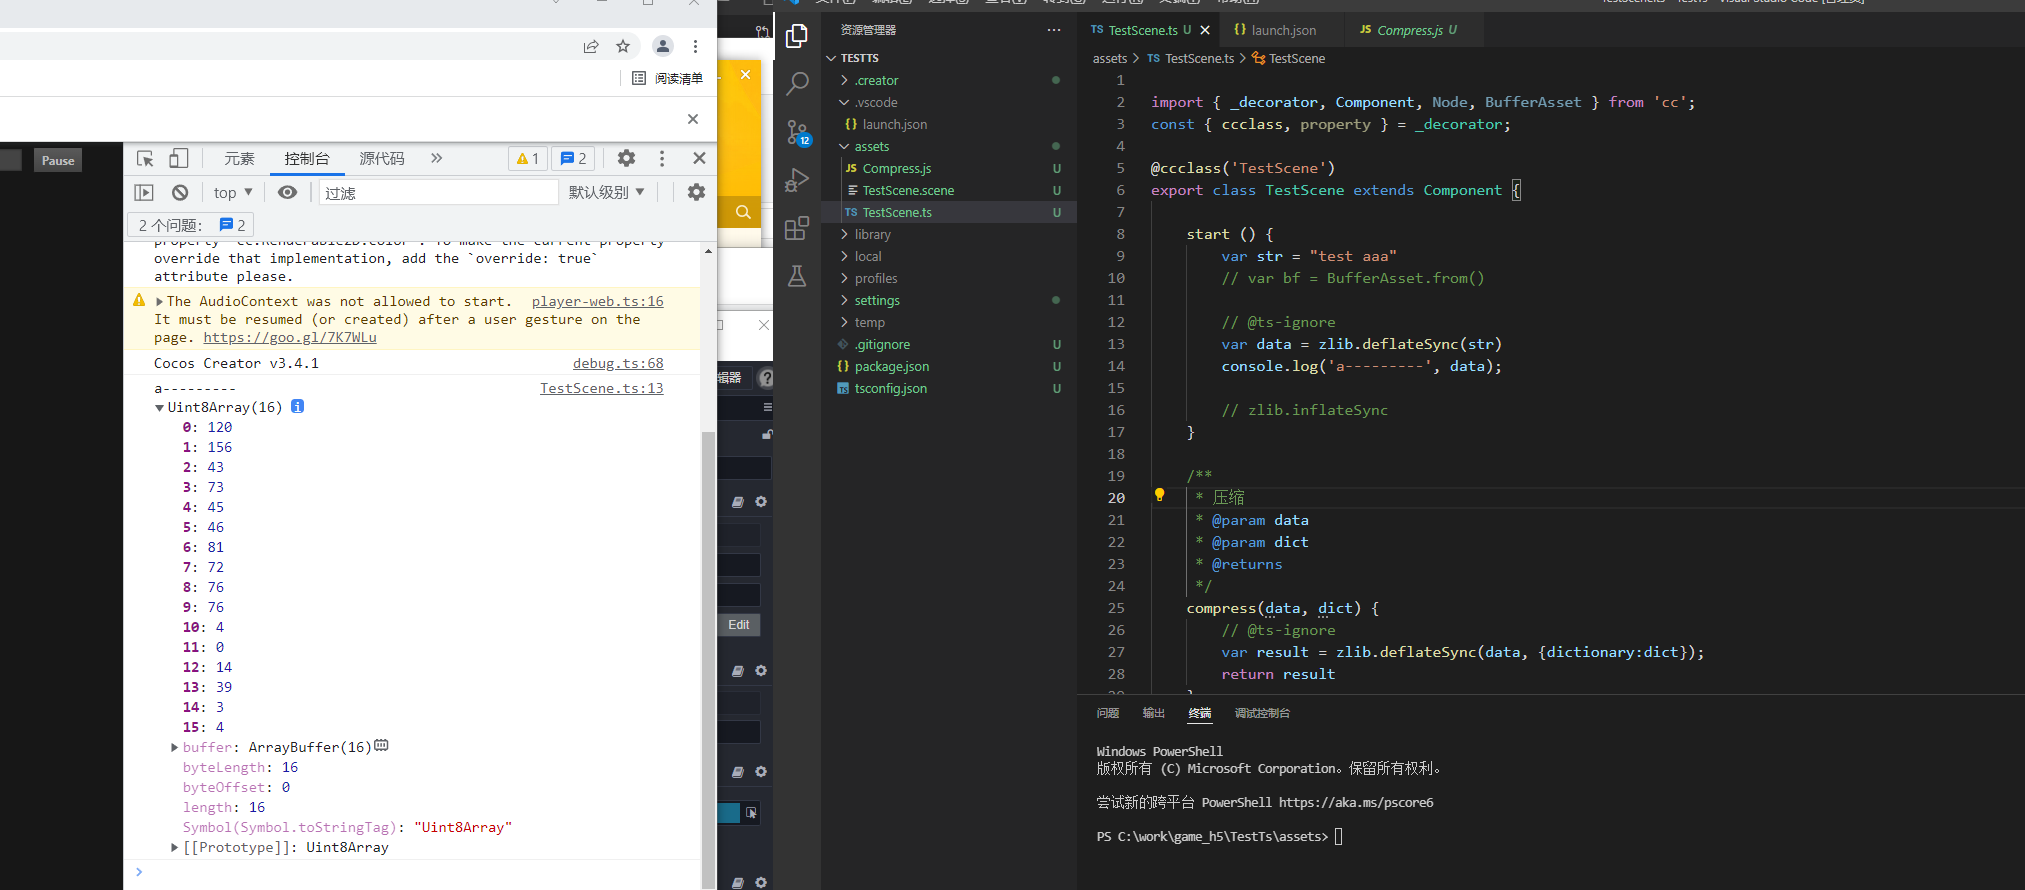This screenshot has height=890, width=2025.
Task: Toggle the device toolbar icon in DevTools
Action: pos(178,159)
